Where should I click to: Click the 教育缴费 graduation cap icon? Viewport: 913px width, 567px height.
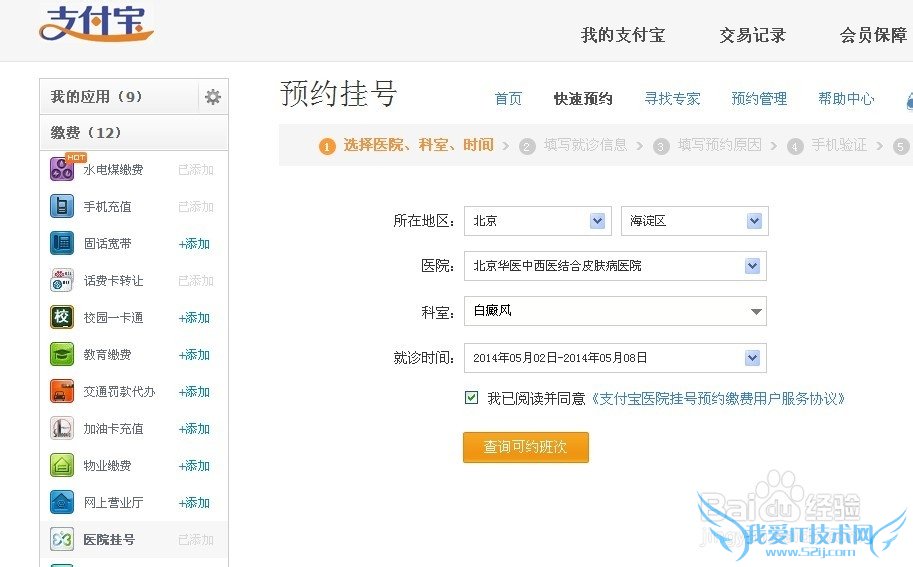62,354
